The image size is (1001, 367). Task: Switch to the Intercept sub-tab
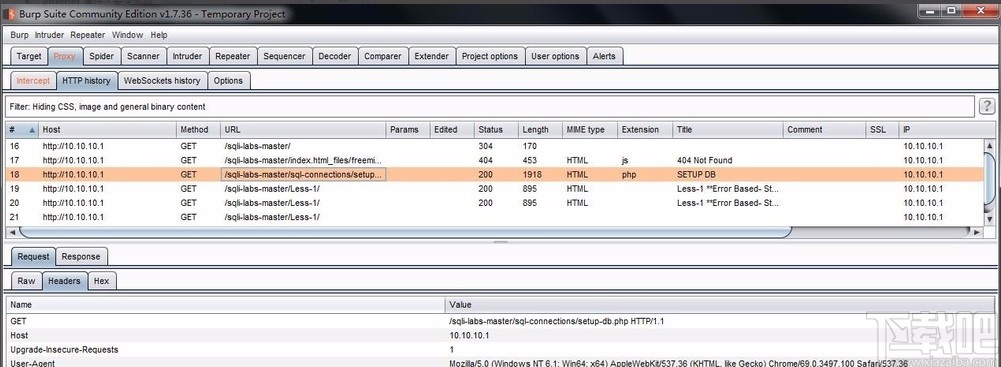pos(33,80)
